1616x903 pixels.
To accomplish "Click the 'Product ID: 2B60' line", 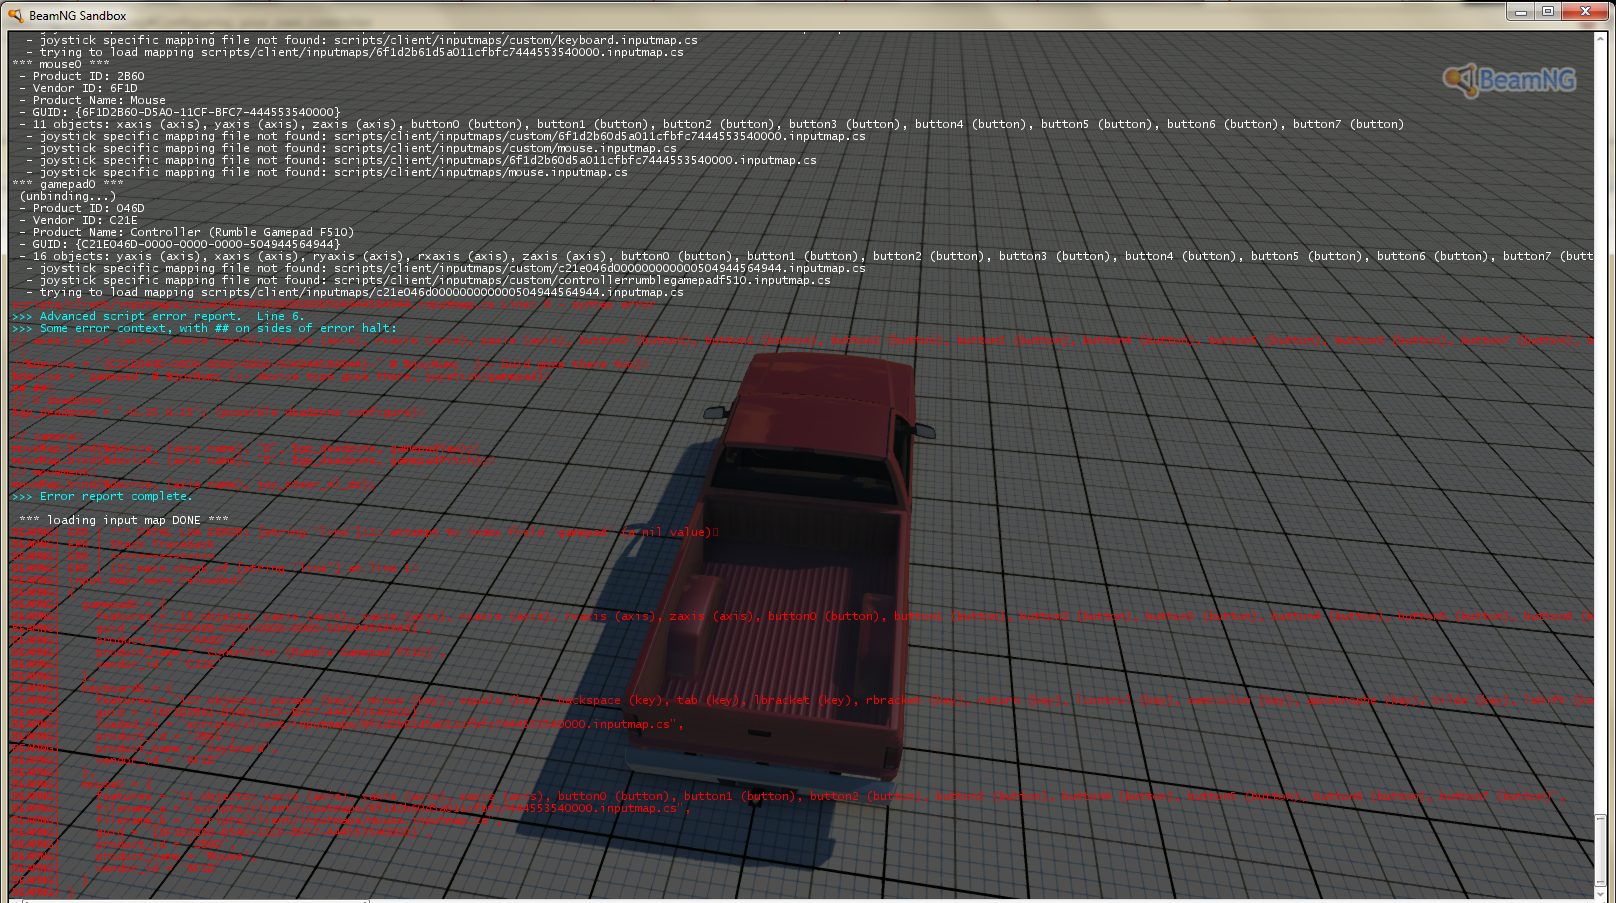I will pyautogui.click(x=82, y=76).
